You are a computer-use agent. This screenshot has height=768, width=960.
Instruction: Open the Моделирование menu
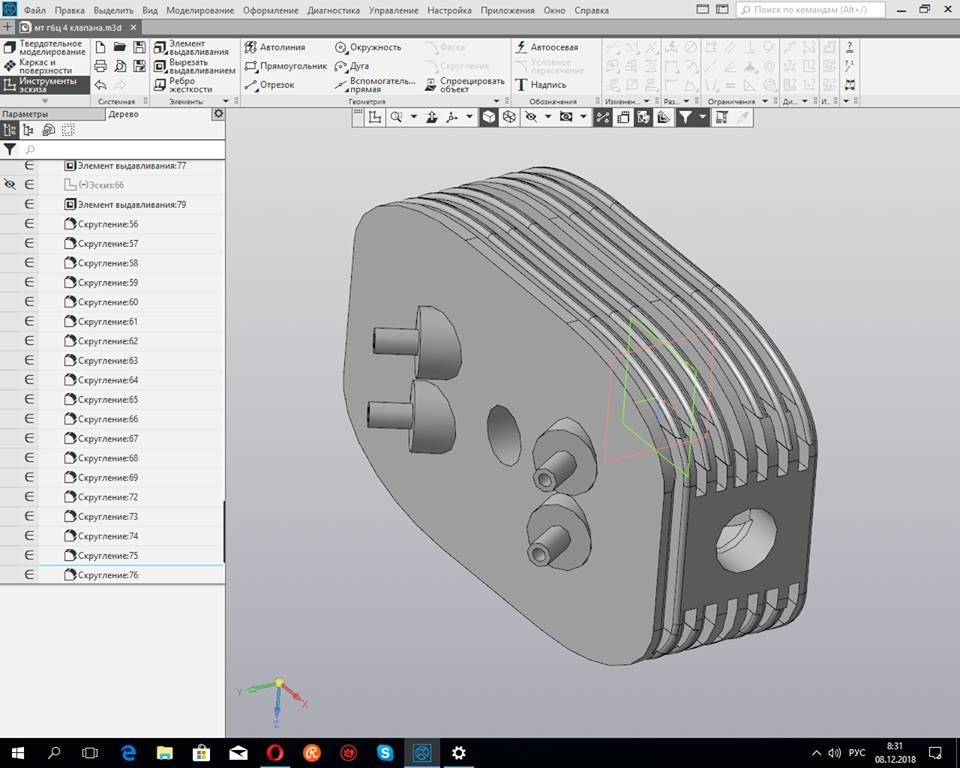pyautogui.click(x=200, y=10)
